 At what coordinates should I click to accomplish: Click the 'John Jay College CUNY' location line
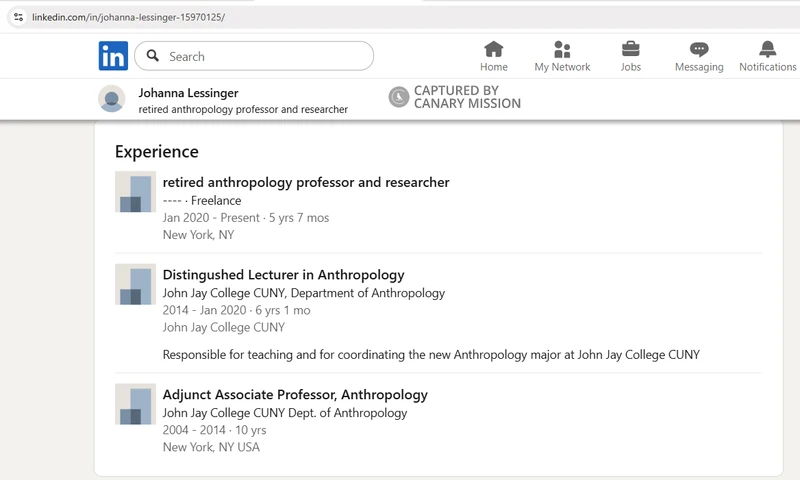point(224,327)
